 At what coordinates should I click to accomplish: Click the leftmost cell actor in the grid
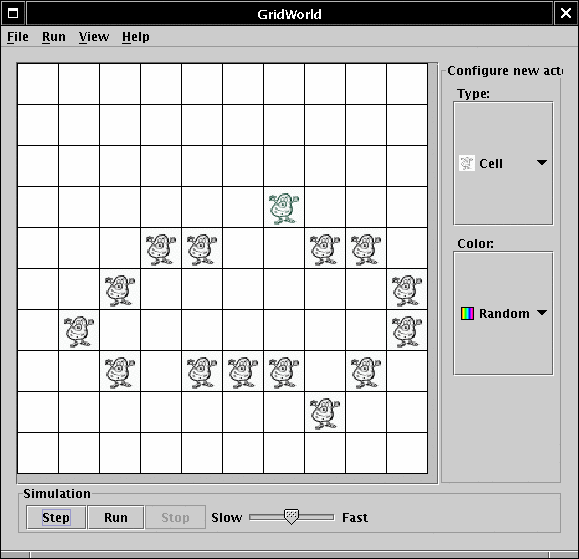point(79,331)
